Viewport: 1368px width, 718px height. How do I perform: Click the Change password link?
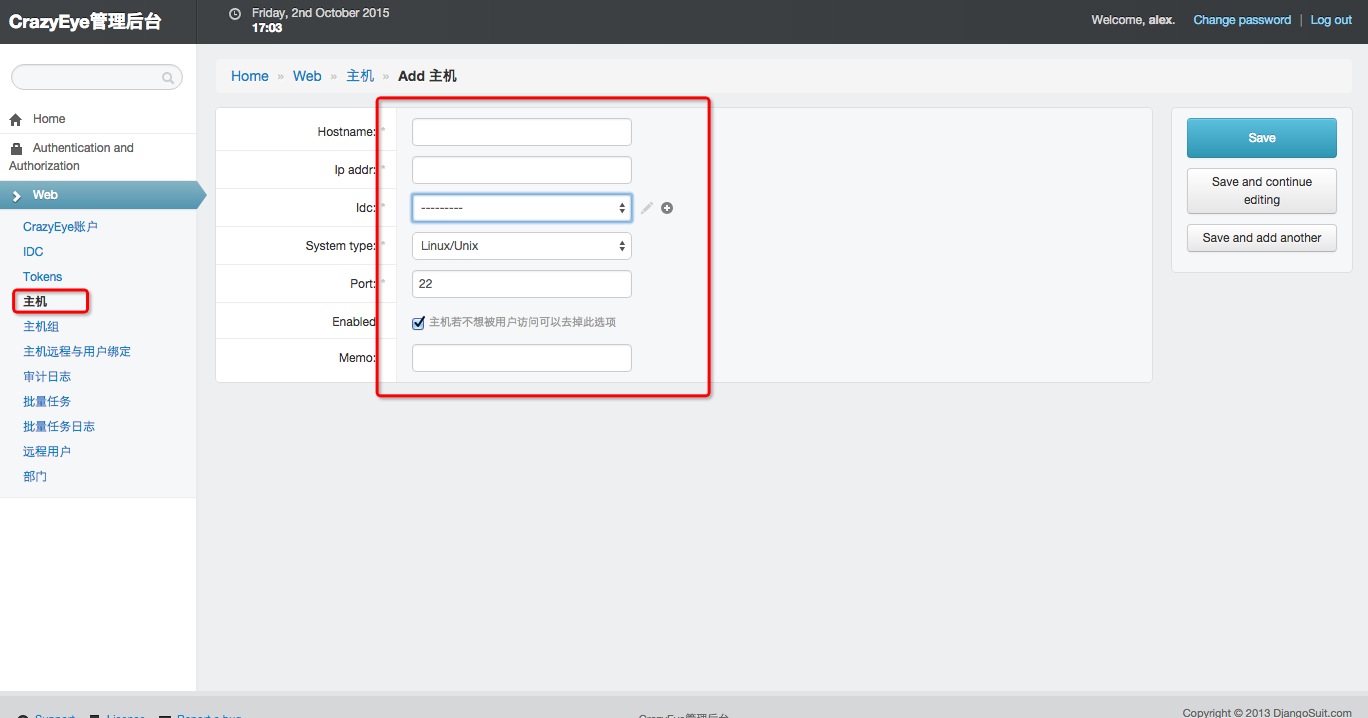pos(1242,20)
